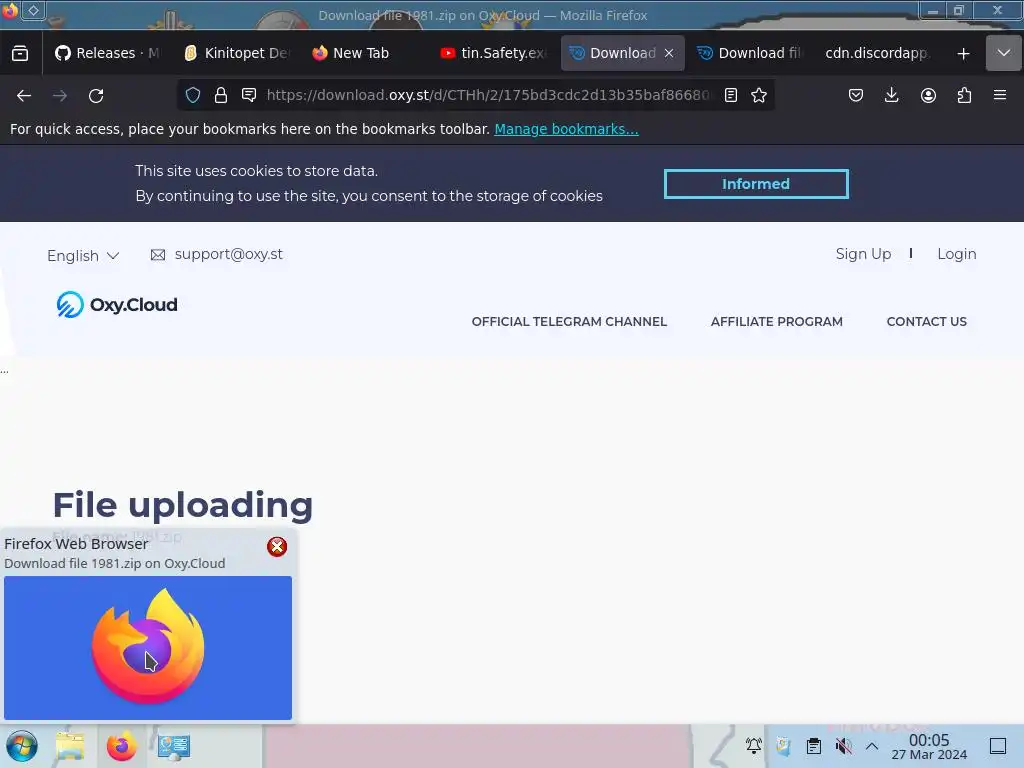Open the Extensions puzzle icon
Viewport: 1024px width, 768px height.
click(964, 95)
